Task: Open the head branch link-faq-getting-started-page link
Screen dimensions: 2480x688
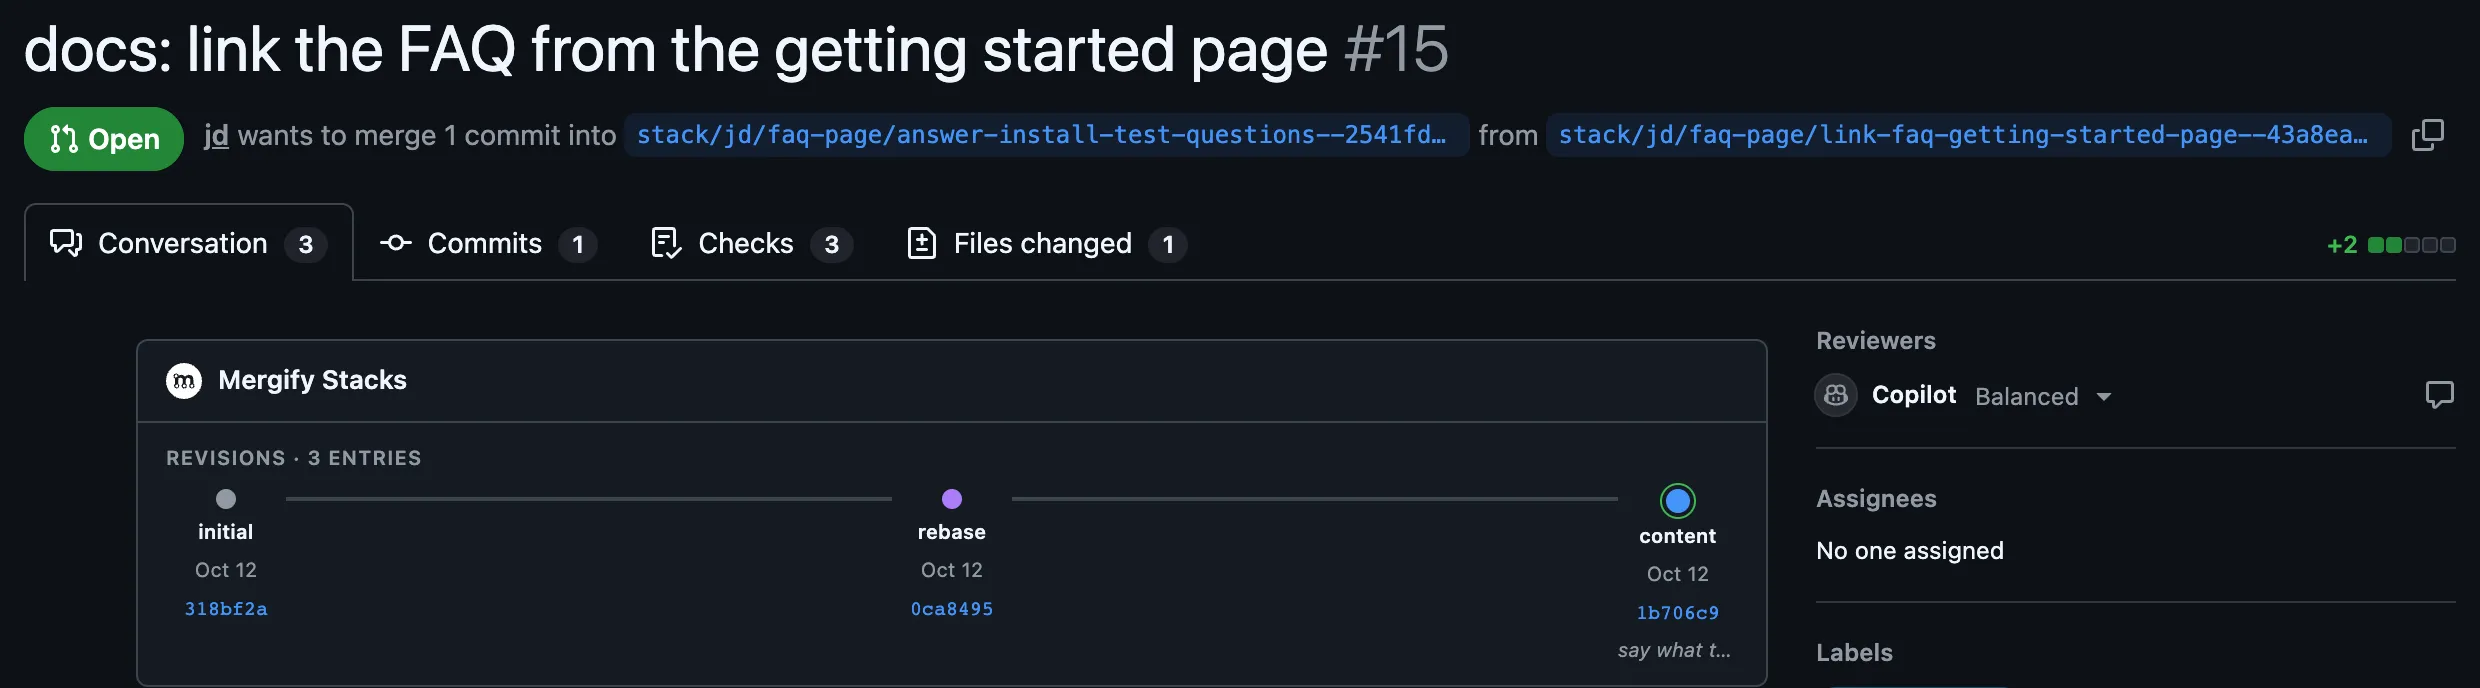Action: [1968, 134]
